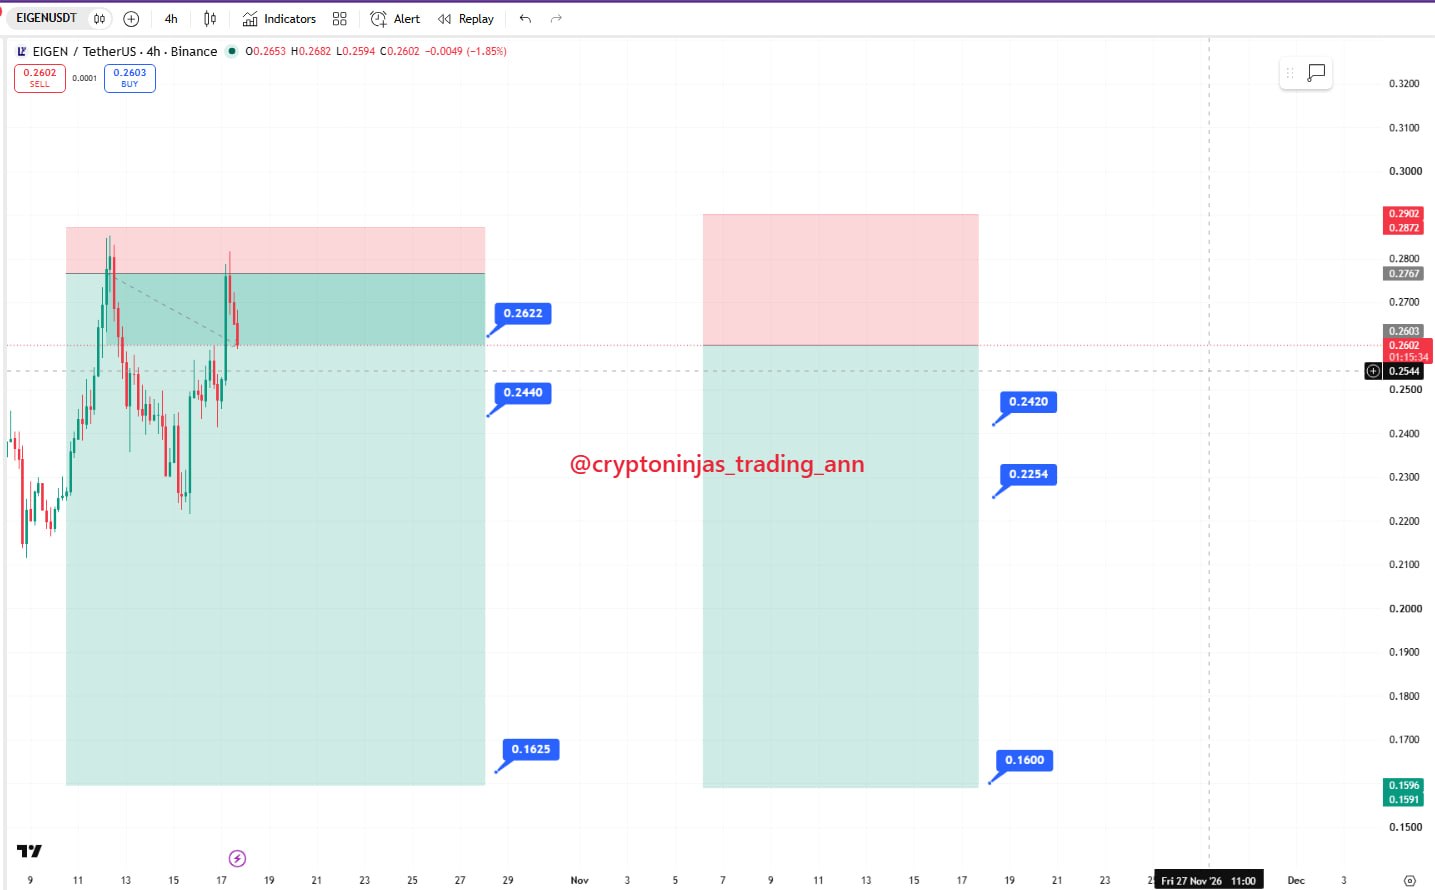This screenshot has width=1435, height=890.
Task: Select the 0.2622 callout label
Action: coord(523,313)
